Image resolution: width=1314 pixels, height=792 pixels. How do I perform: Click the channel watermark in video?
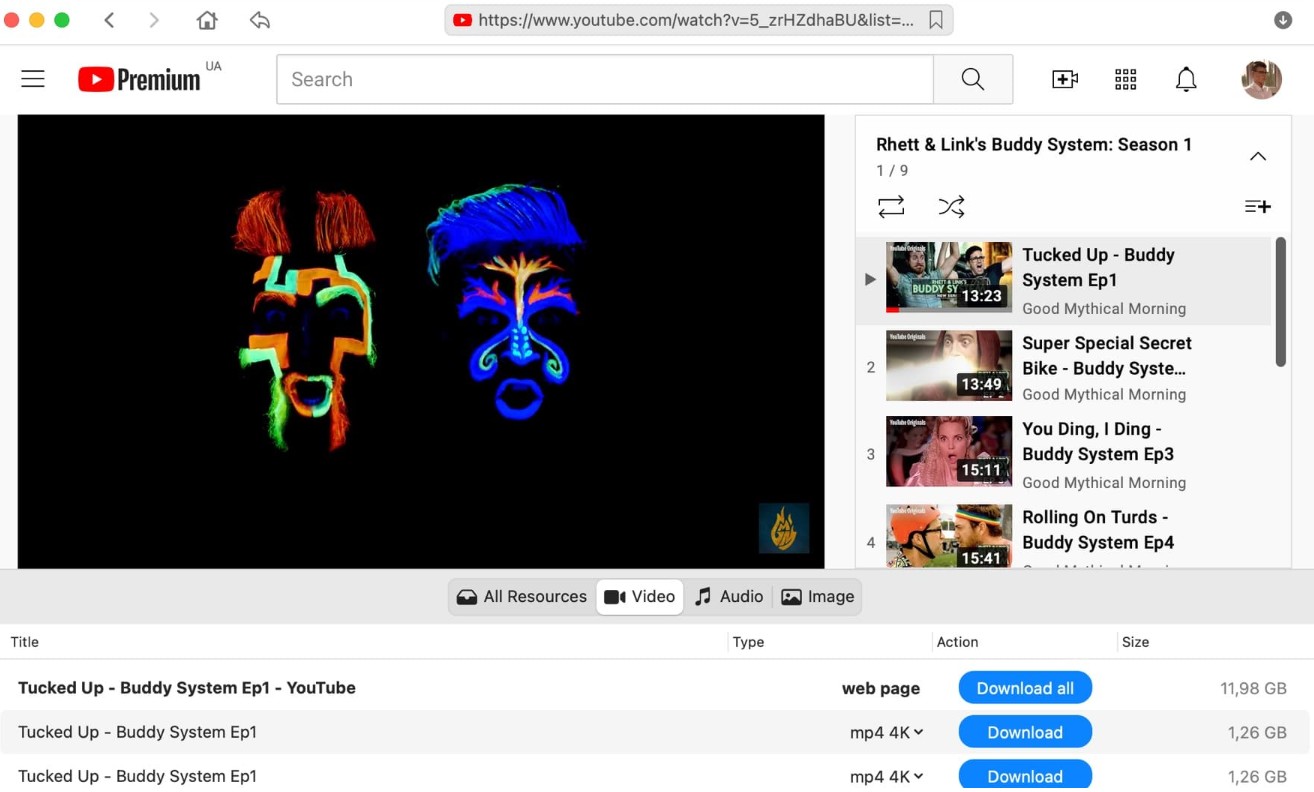784,528
